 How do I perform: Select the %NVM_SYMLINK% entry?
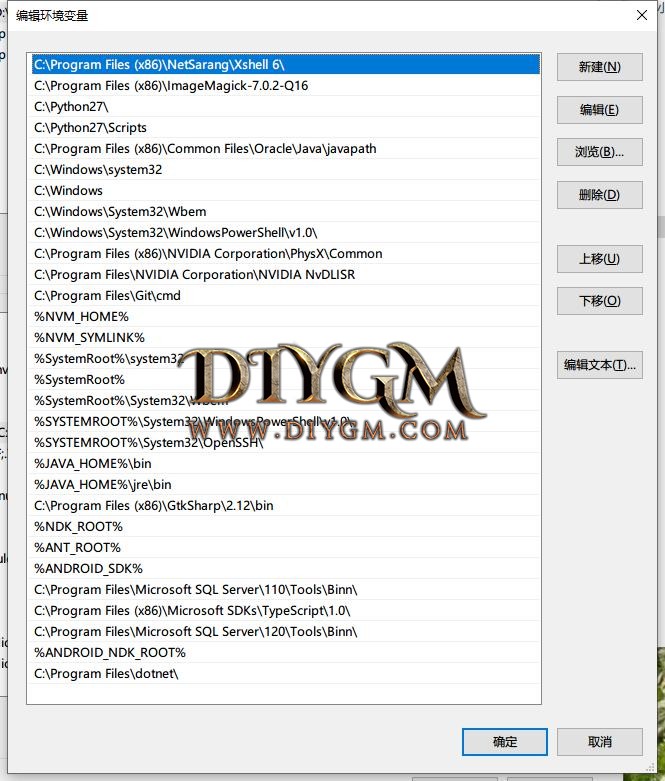[x=286, y=338]
